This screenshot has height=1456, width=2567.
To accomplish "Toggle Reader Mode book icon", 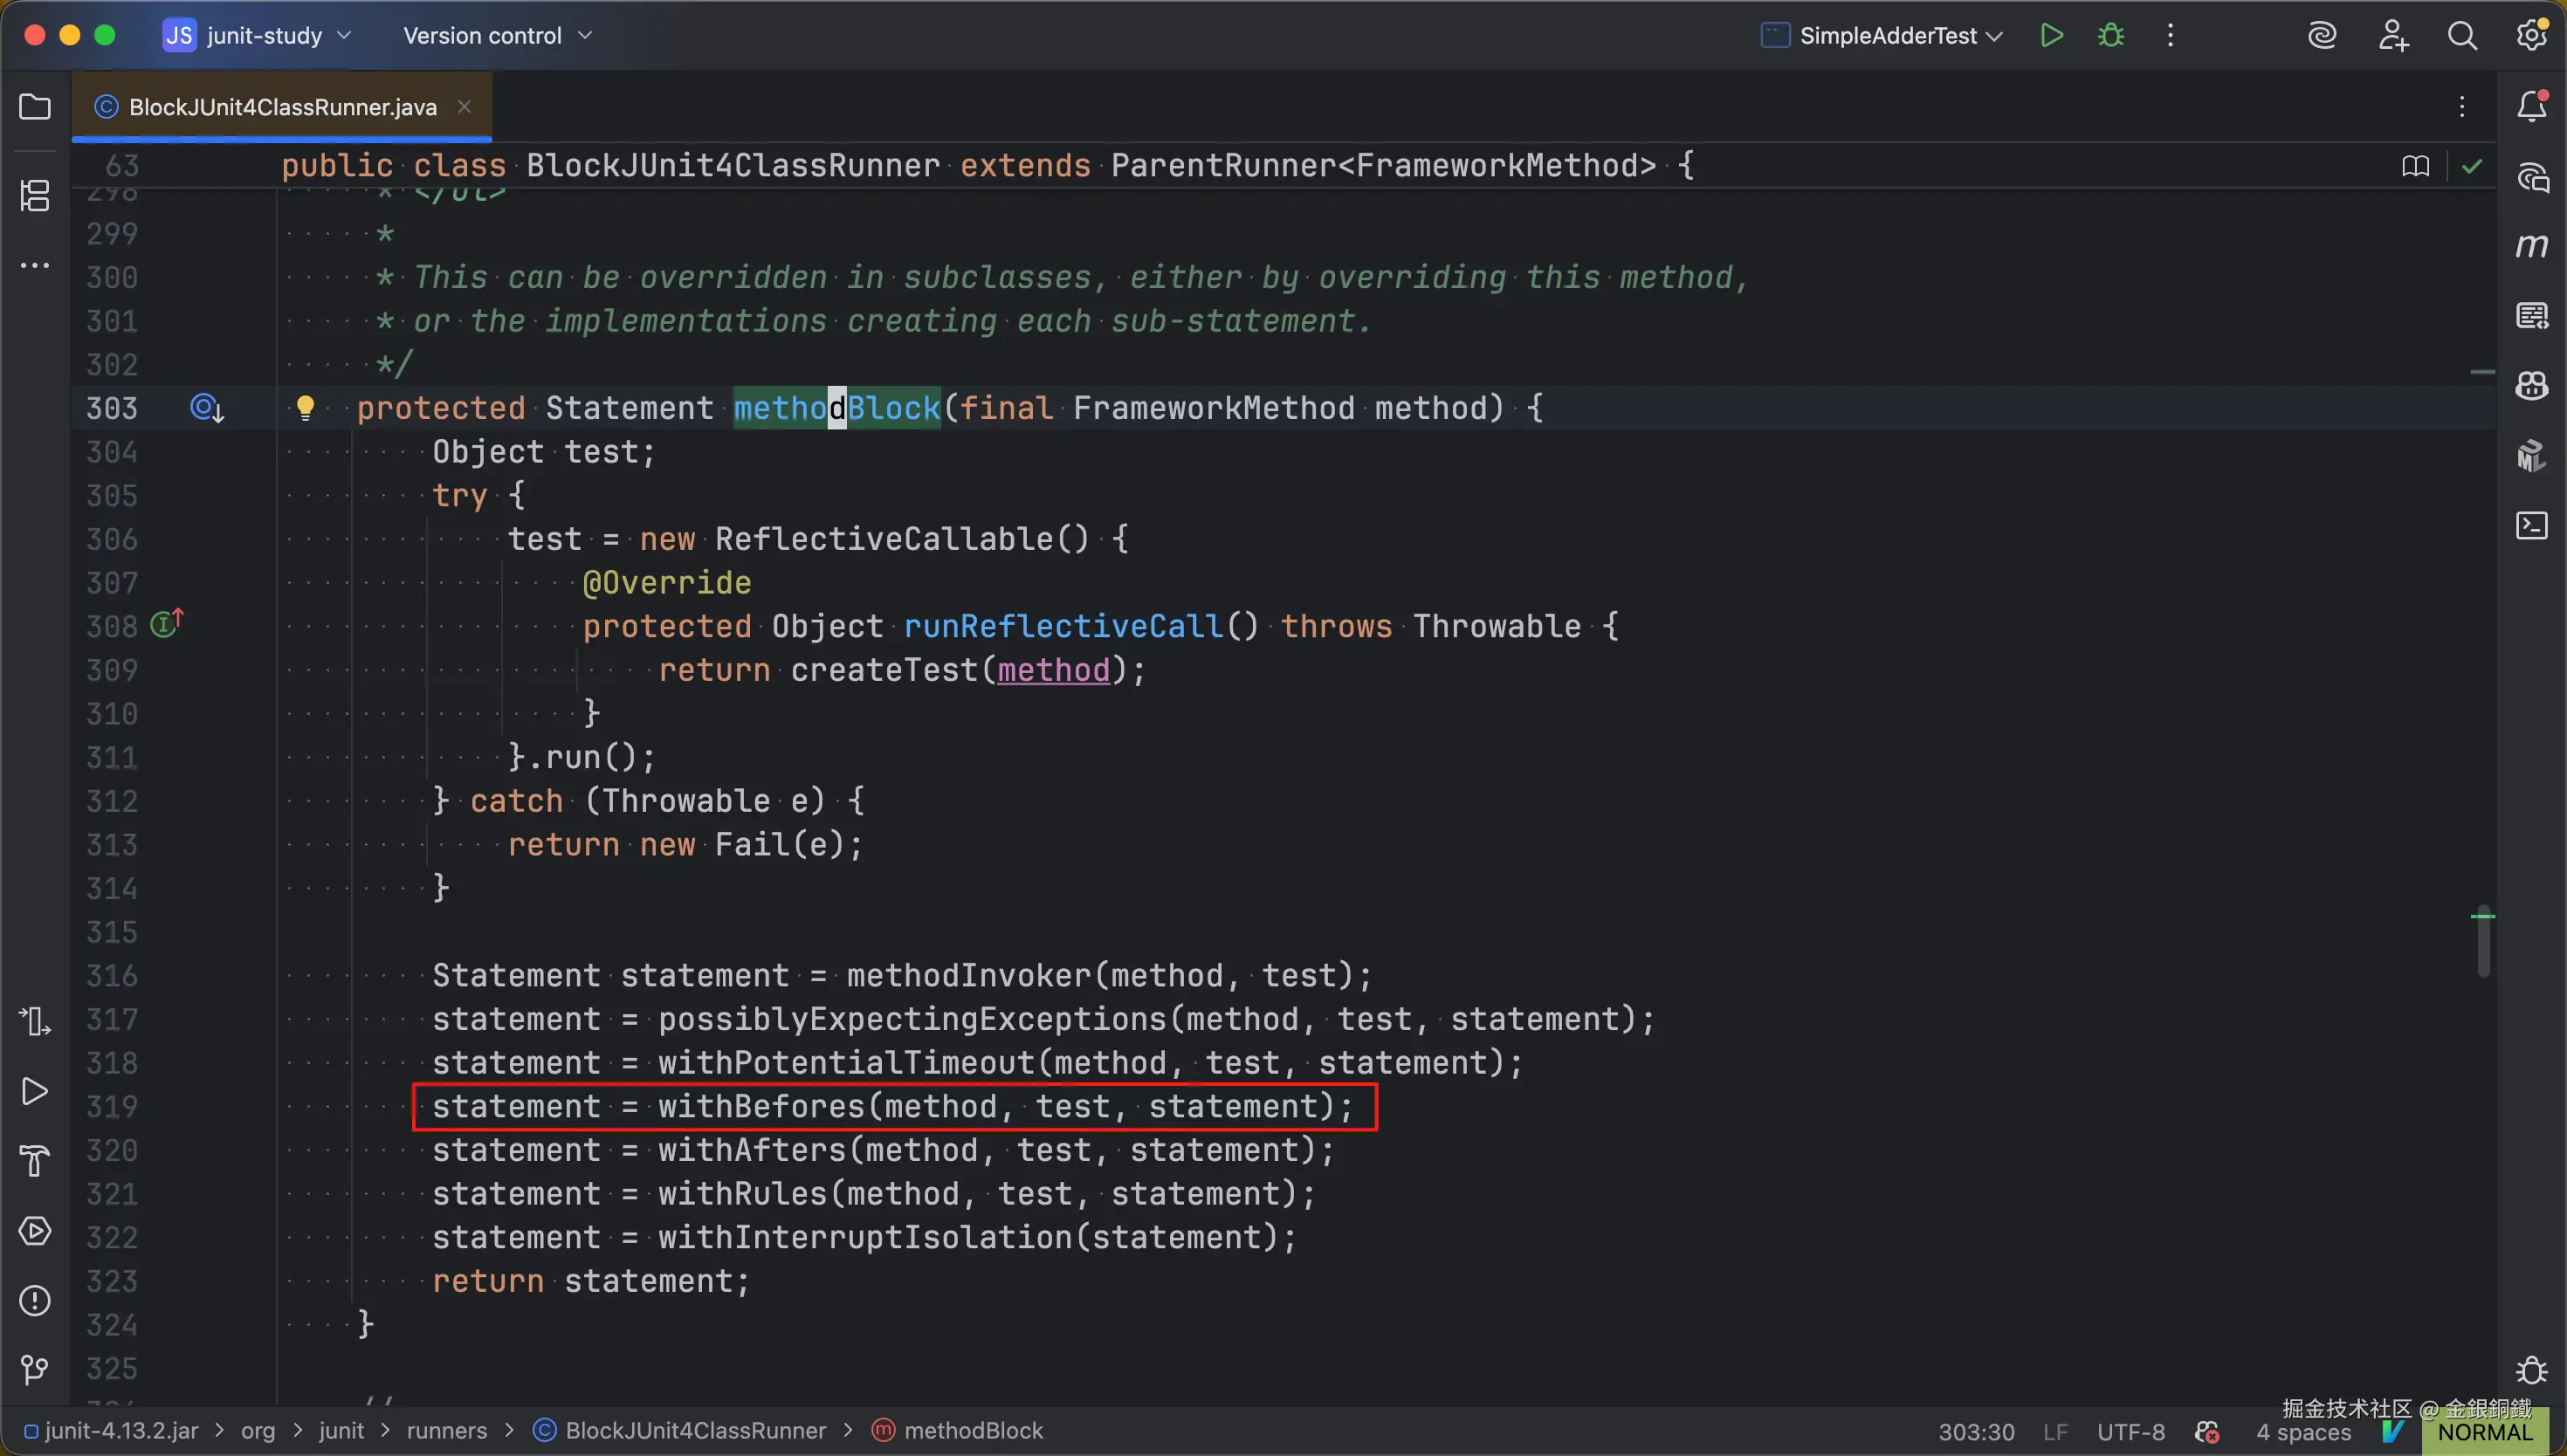I will [2415, 166].
